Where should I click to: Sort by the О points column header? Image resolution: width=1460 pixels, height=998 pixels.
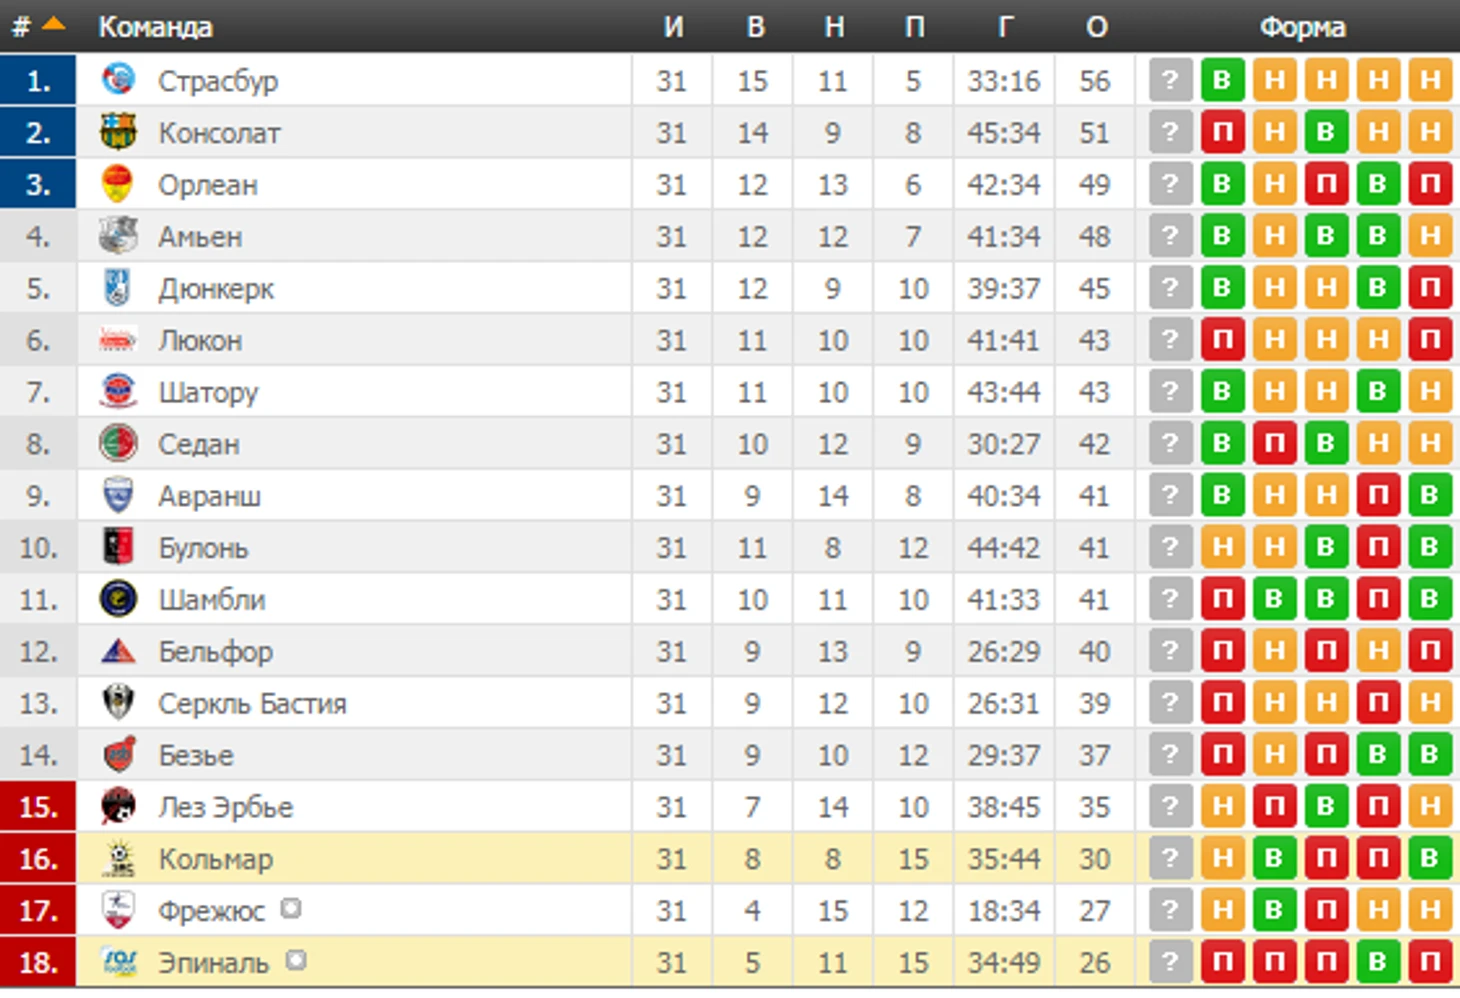click(x=1096, y=27)
